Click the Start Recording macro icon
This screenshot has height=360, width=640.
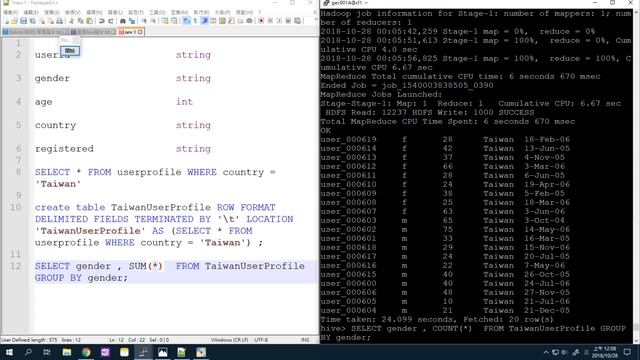point(261,21)
